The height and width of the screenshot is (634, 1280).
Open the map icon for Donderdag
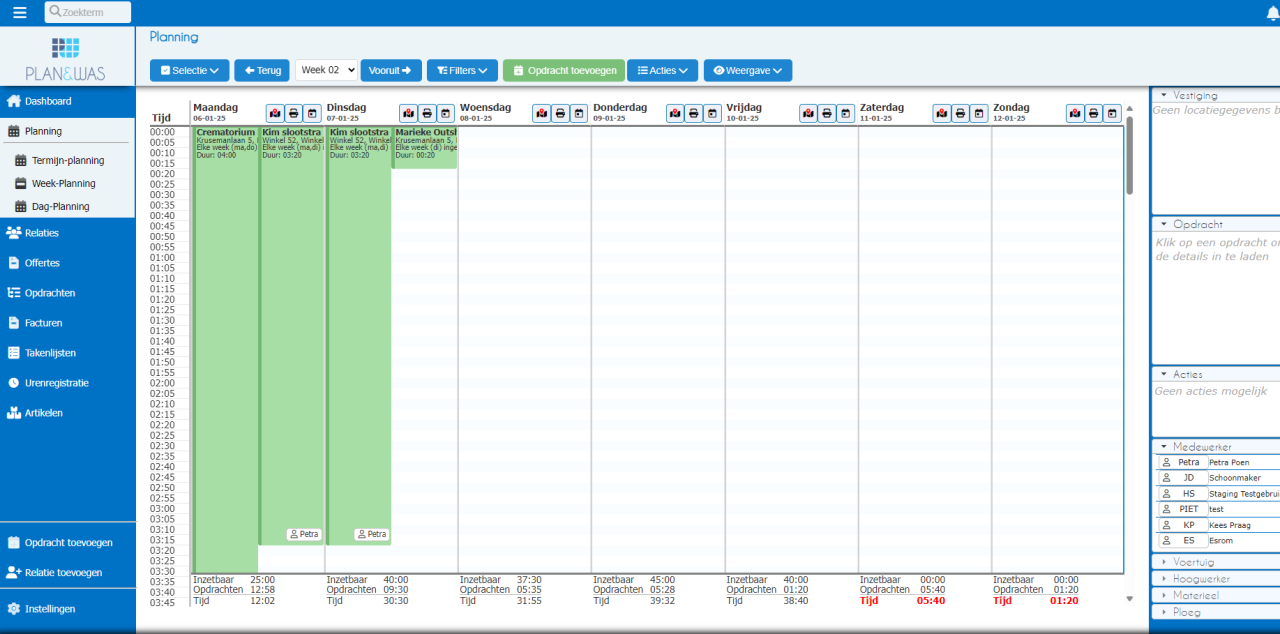pyautogui.click(x=675, y=113)
